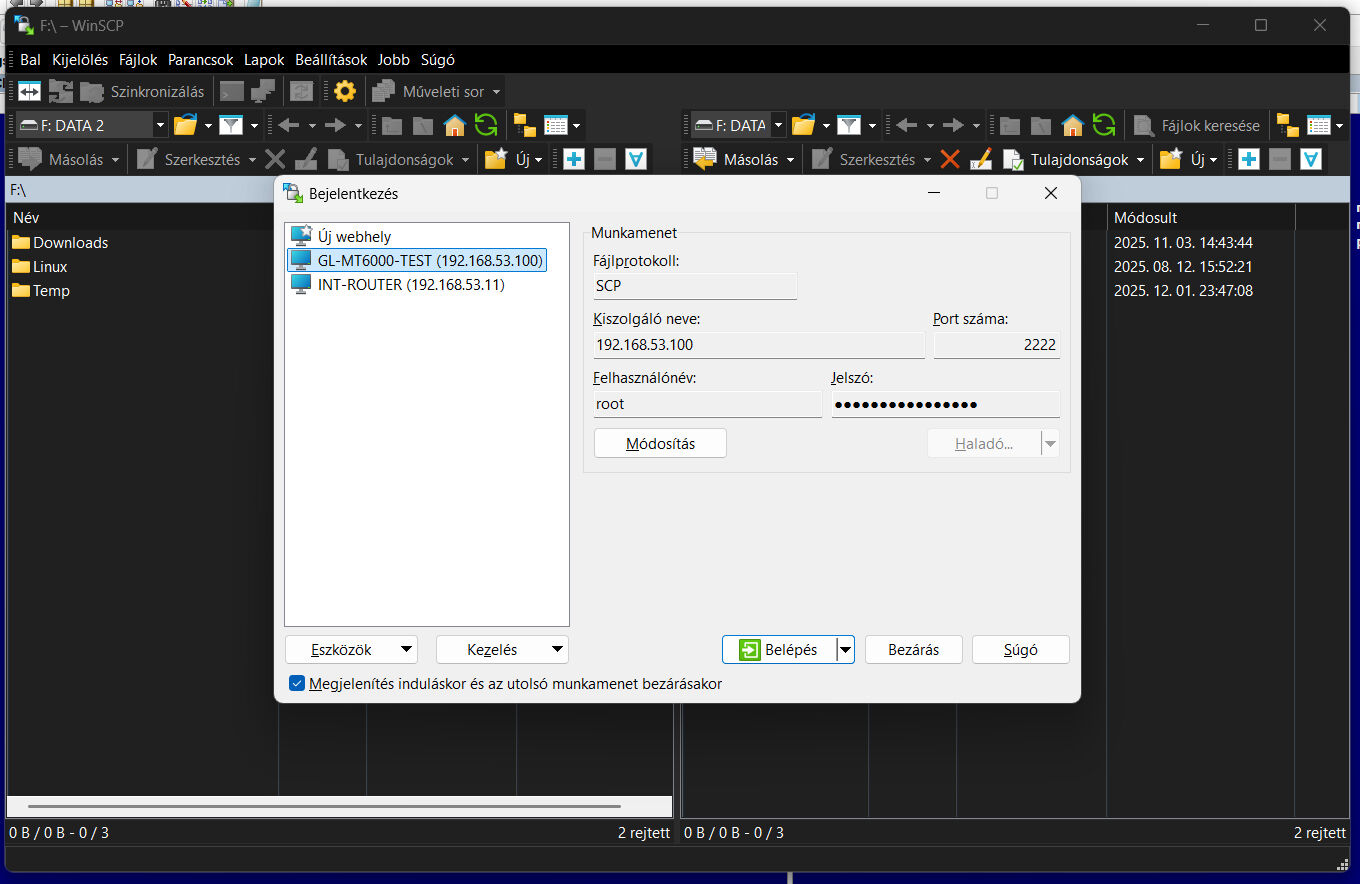1360x884 pixels.
Task: Click the right panel's directory tree icon
Action: click(1288, 126)
